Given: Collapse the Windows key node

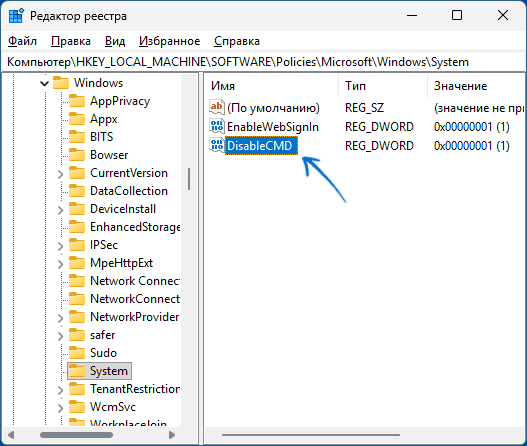Looking at the screenshot, I should pos(44,83).
